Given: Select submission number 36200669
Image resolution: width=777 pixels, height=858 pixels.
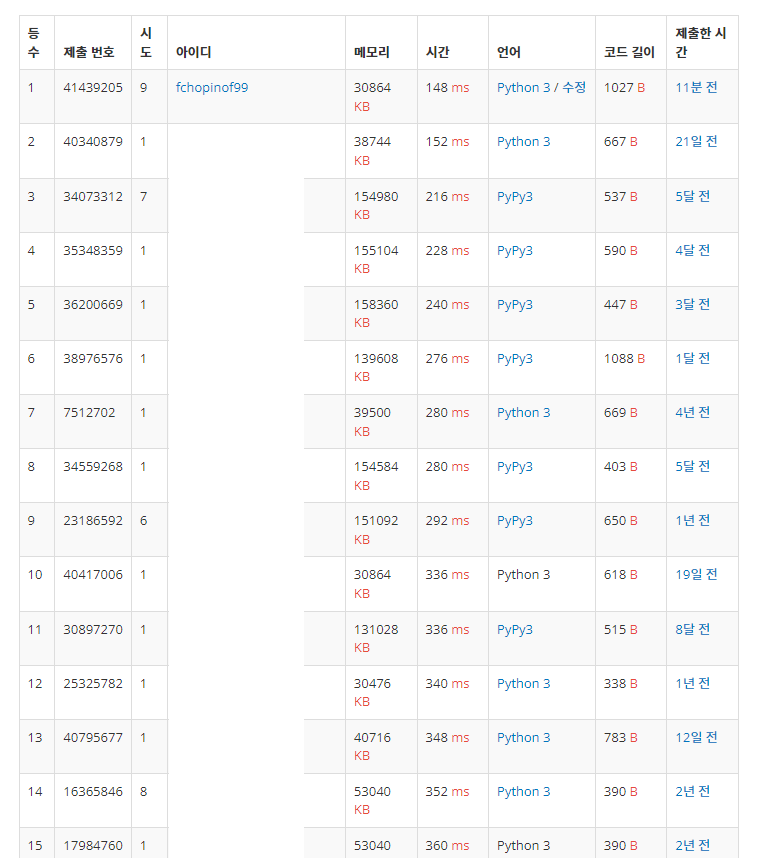Looking at the screenshot, I should pos(92,305).
